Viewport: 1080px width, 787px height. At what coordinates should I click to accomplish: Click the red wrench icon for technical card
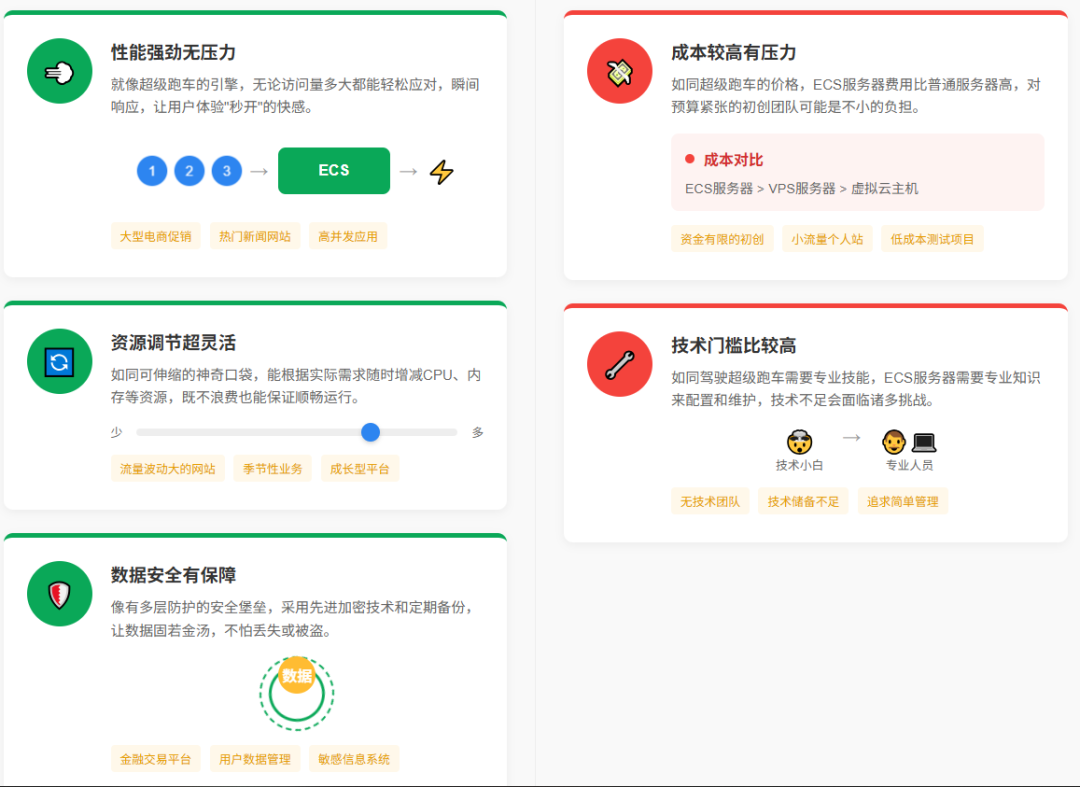(x=619, y=364)
